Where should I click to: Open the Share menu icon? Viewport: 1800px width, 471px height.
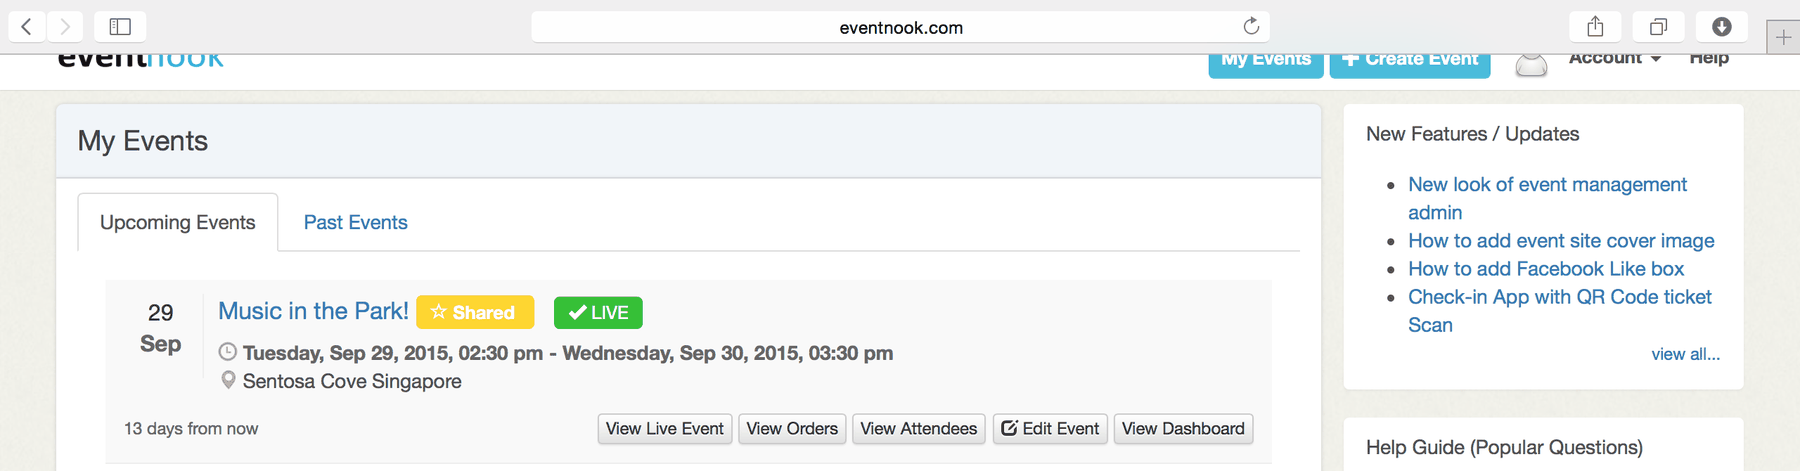1595,27
